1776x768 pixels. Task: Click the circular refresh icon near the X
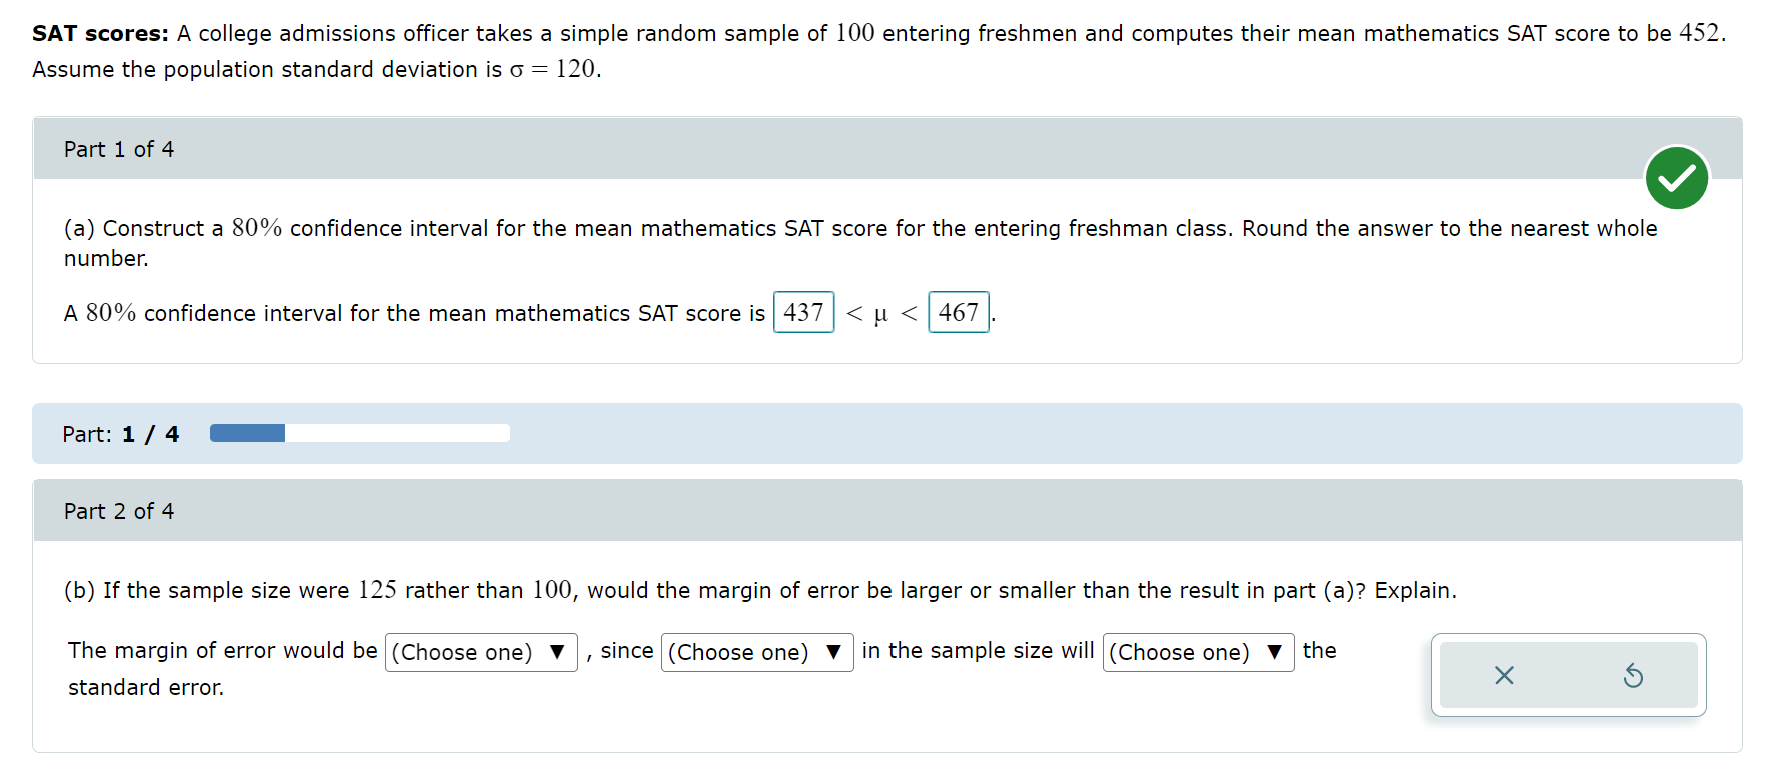pos(1634,675)
